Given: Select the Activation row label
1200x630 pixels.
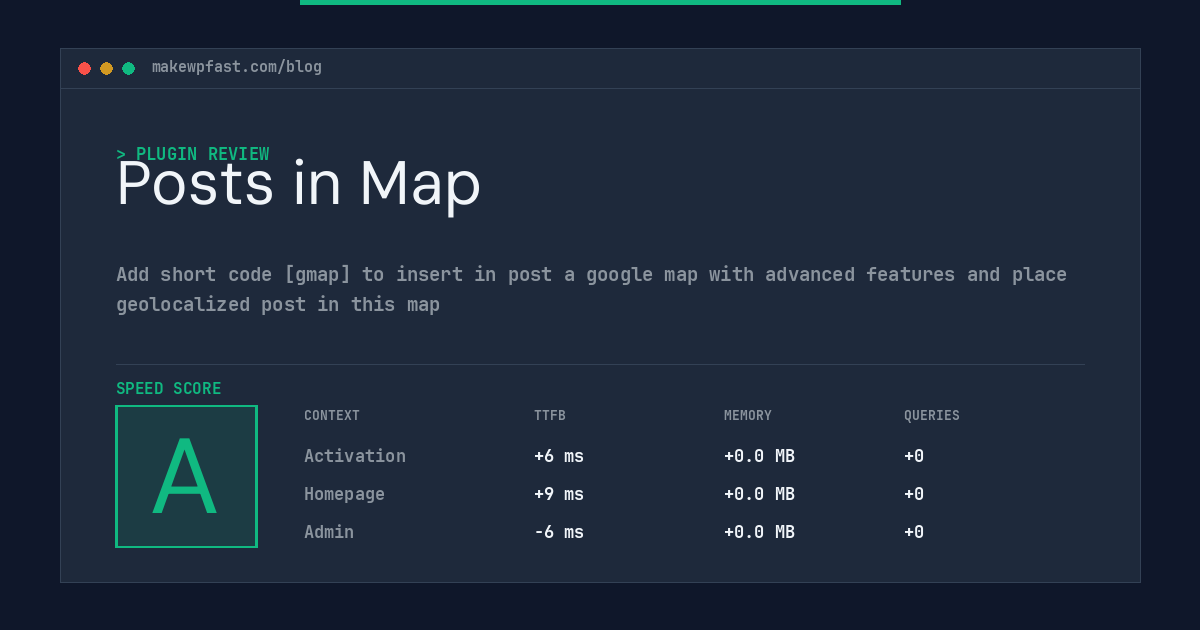Looking at the screenshot, I should pyautogui.click(x=355, y=456).
